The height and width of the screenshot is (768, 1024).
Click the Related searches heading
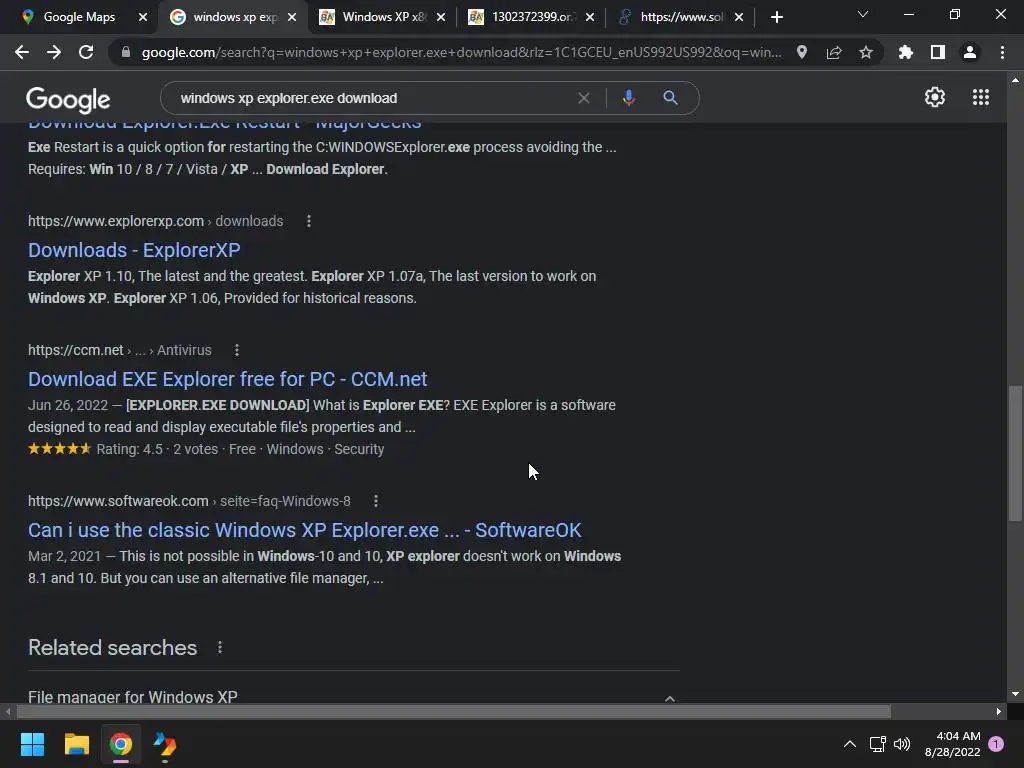[112, 648]
